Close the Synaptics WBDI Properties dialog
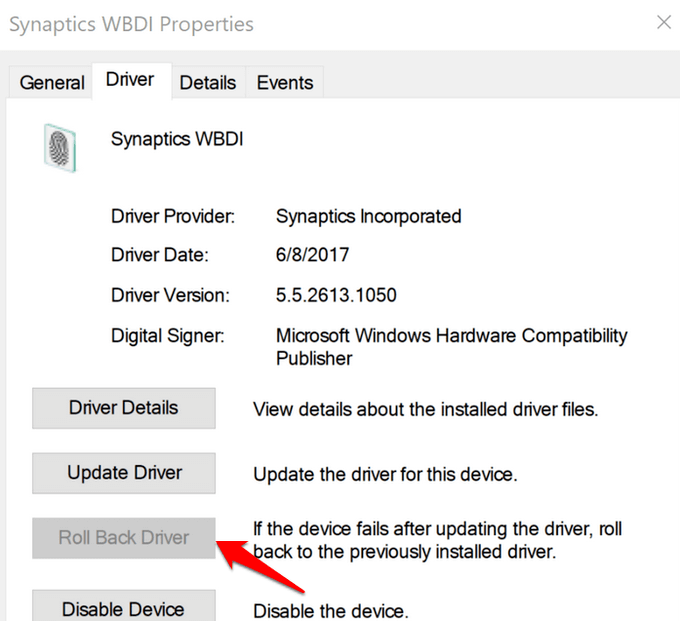The width and height of the screenshot is (680, 621). [x=664, y=22]
